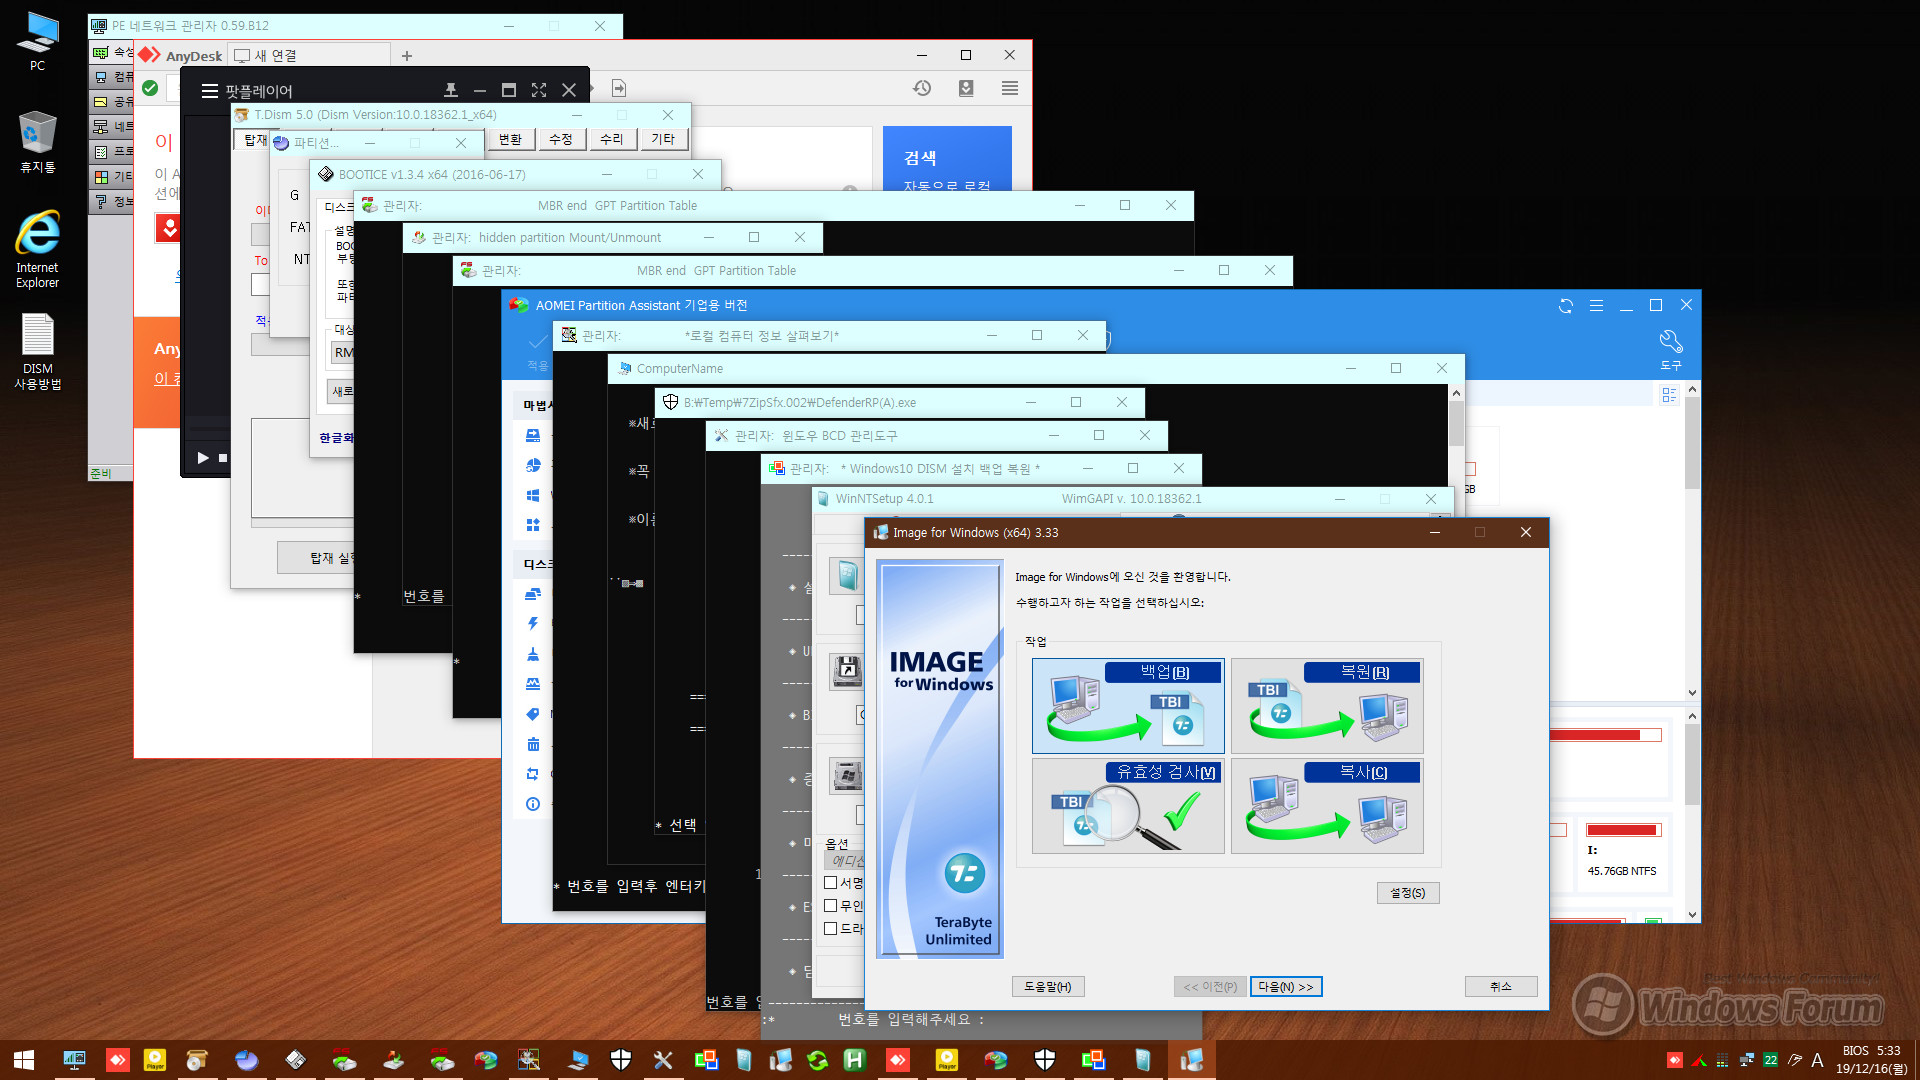Pin PotPlayer window on top
The height and width of the screenshot is (1080, 1920).
[451, 90]
